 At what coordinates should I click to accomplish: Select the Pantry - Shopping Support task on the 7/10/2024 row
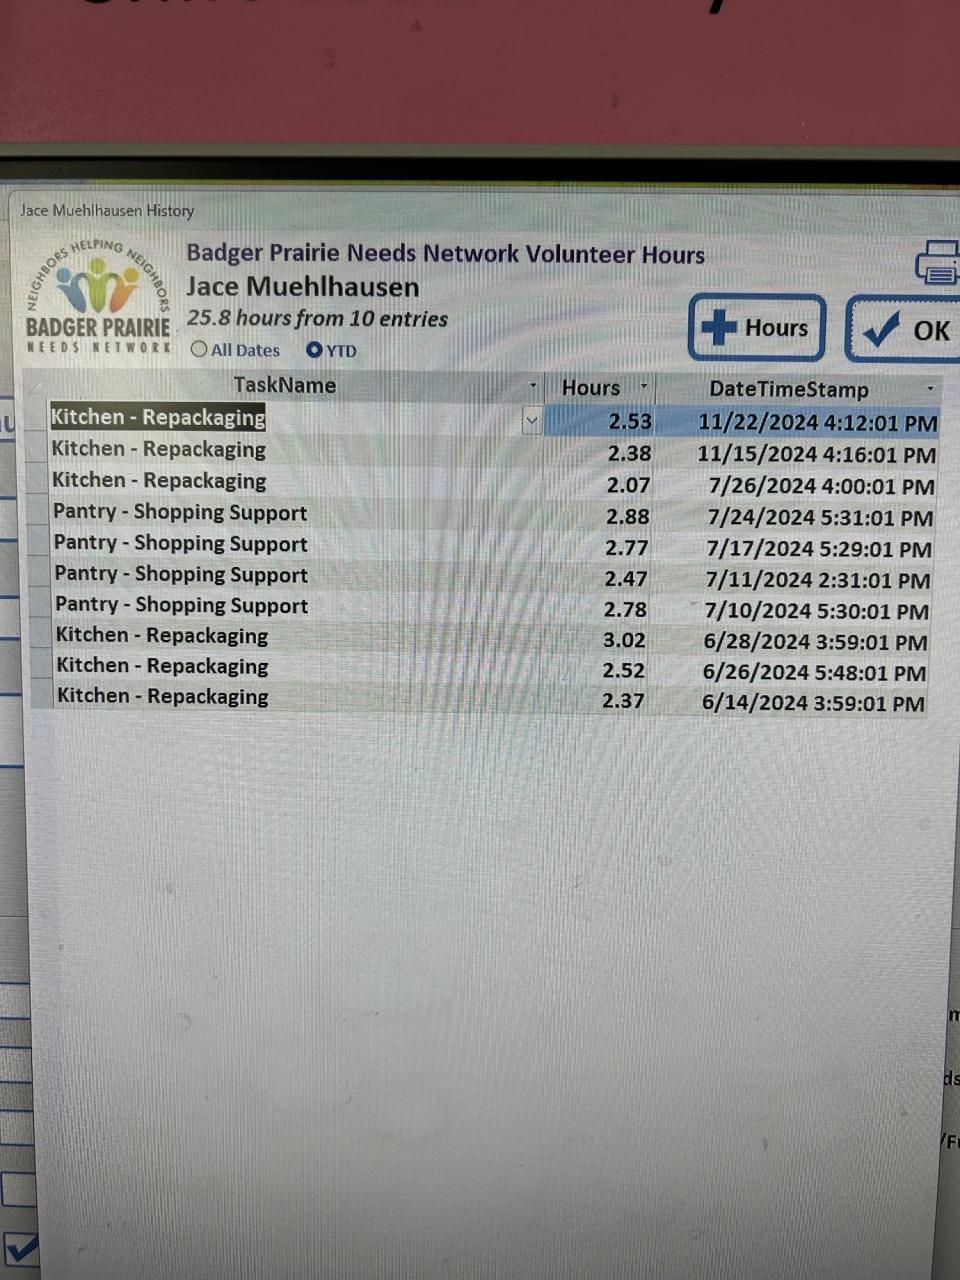(182, 605)
